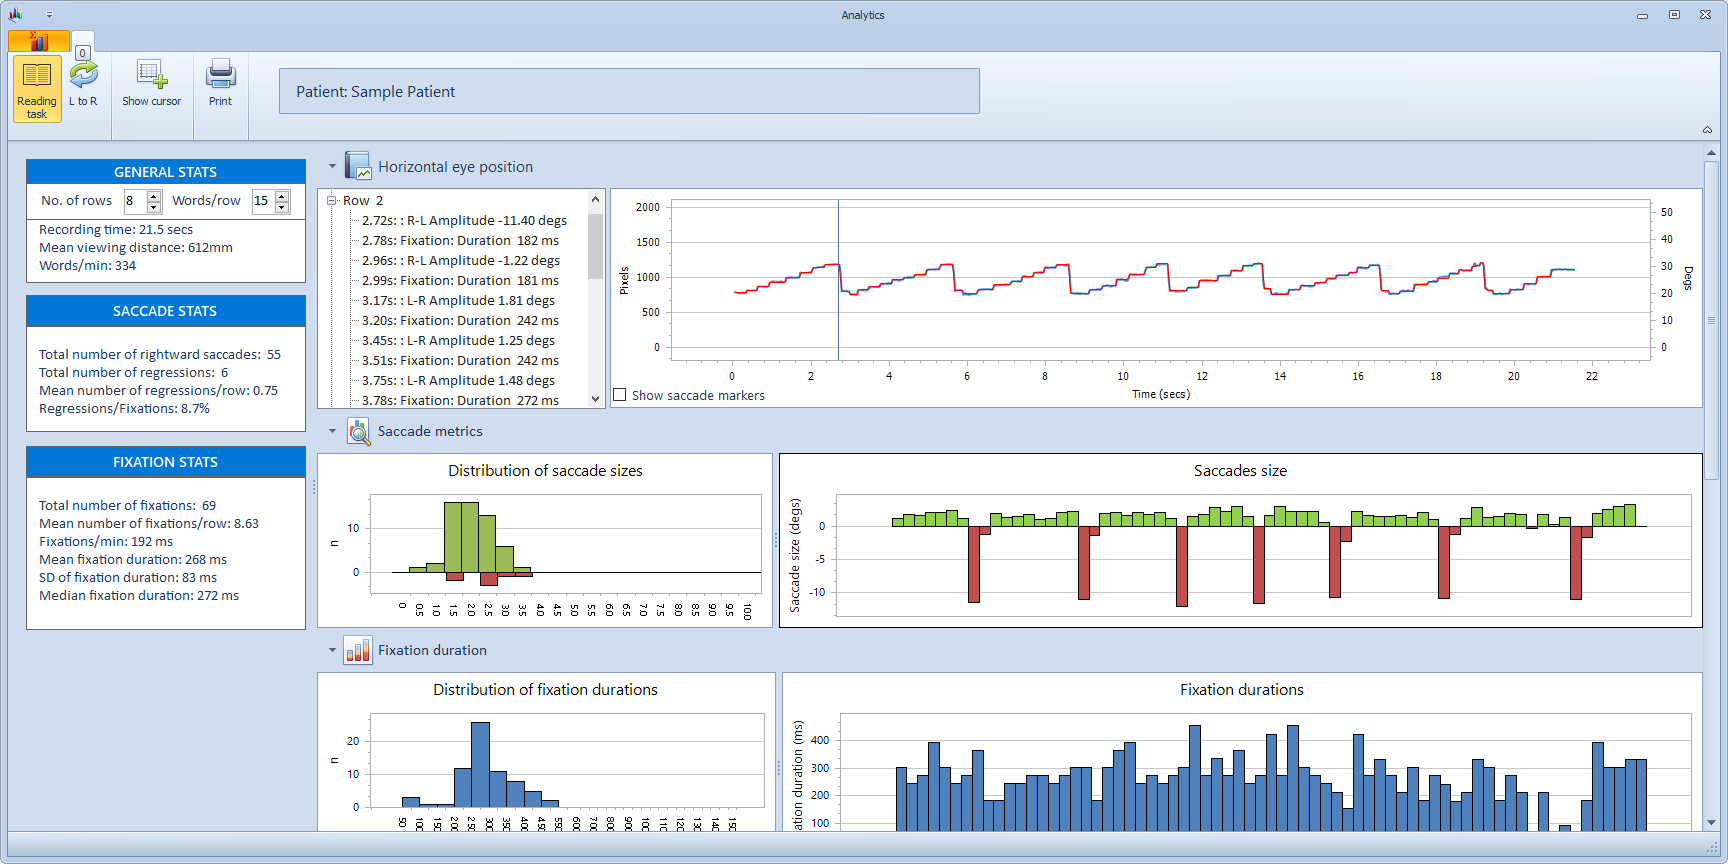This screenshot has width=1728, height=864.
Task: Collapse the Horizontal eye position section
Action: 332,167
